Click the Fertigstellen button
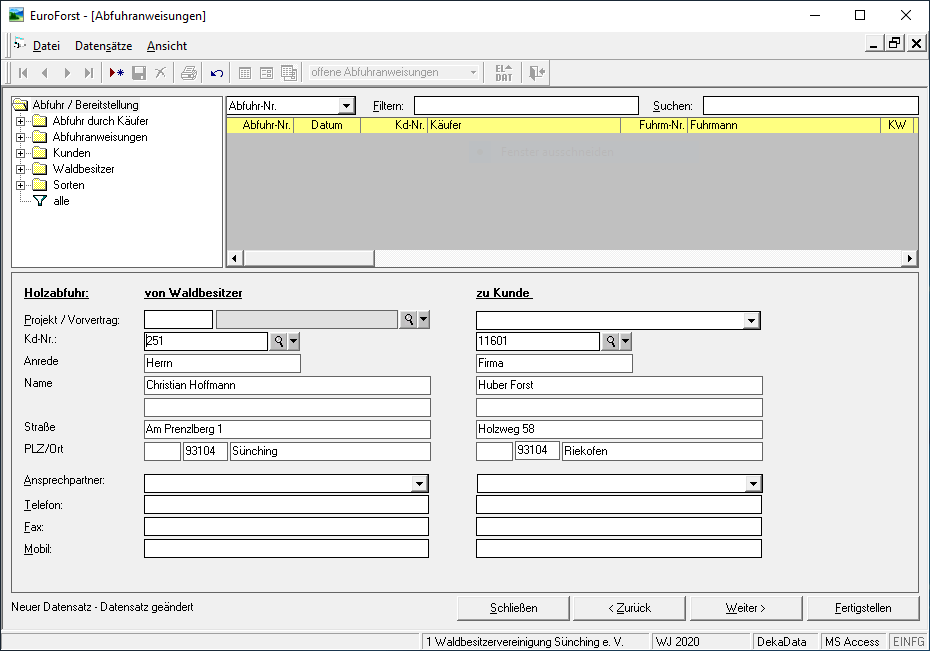Screen dimensions: 930x651 click(x=863, y=608)
